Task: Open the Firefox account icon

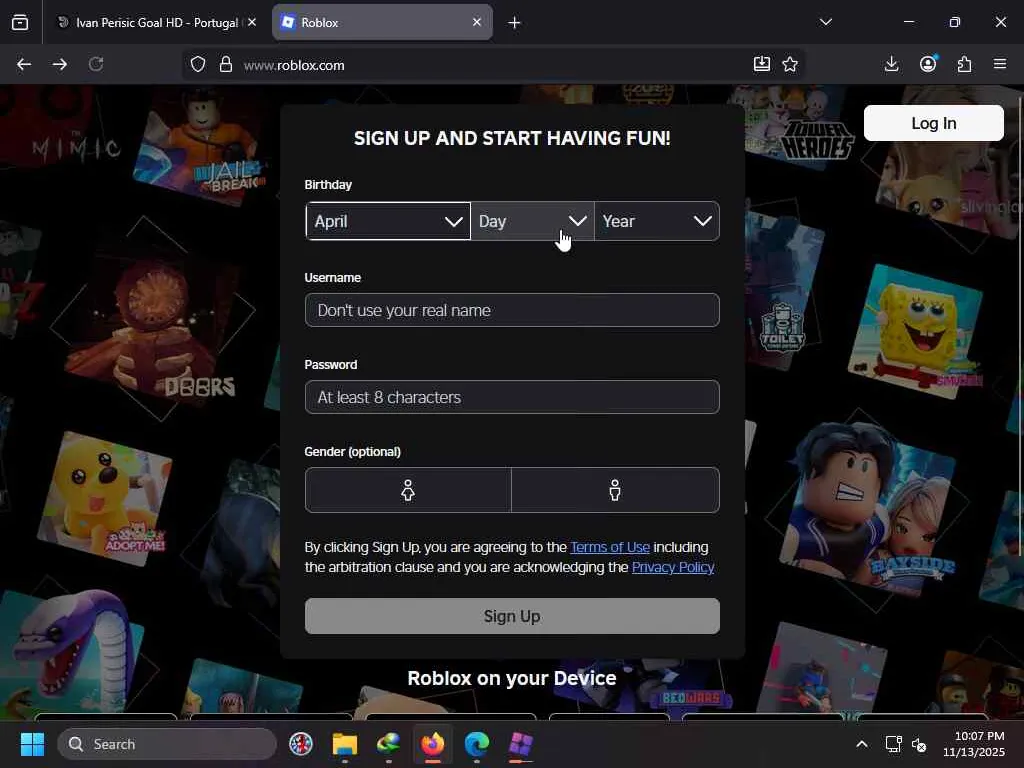Action: click(928, 64)
